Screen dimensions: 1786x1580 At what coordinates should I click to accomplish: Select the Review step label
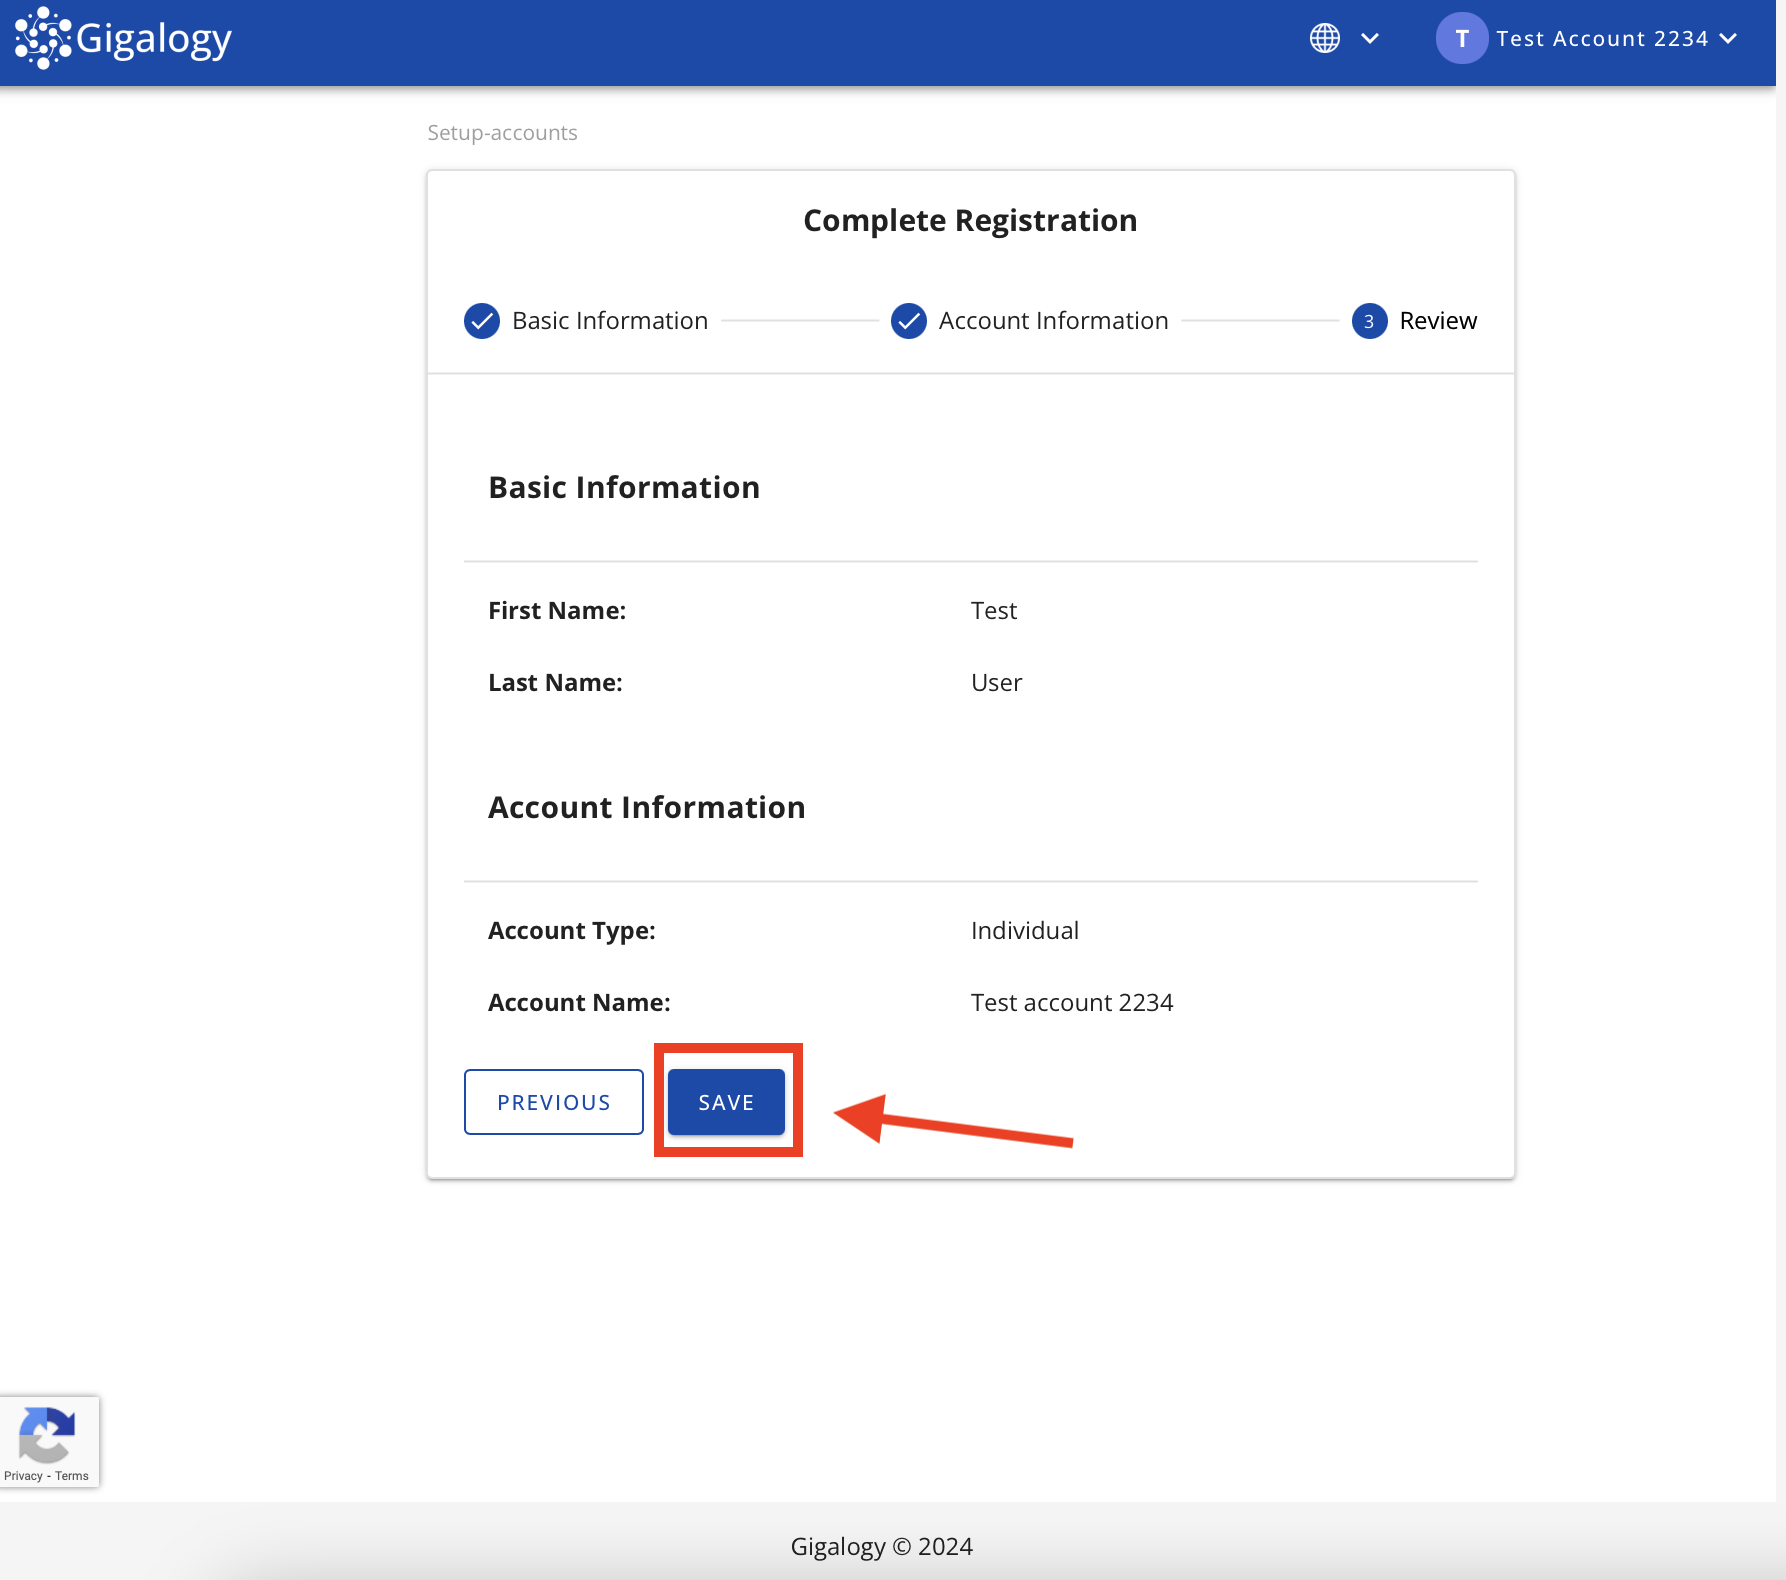click(x=1437, y=321)
